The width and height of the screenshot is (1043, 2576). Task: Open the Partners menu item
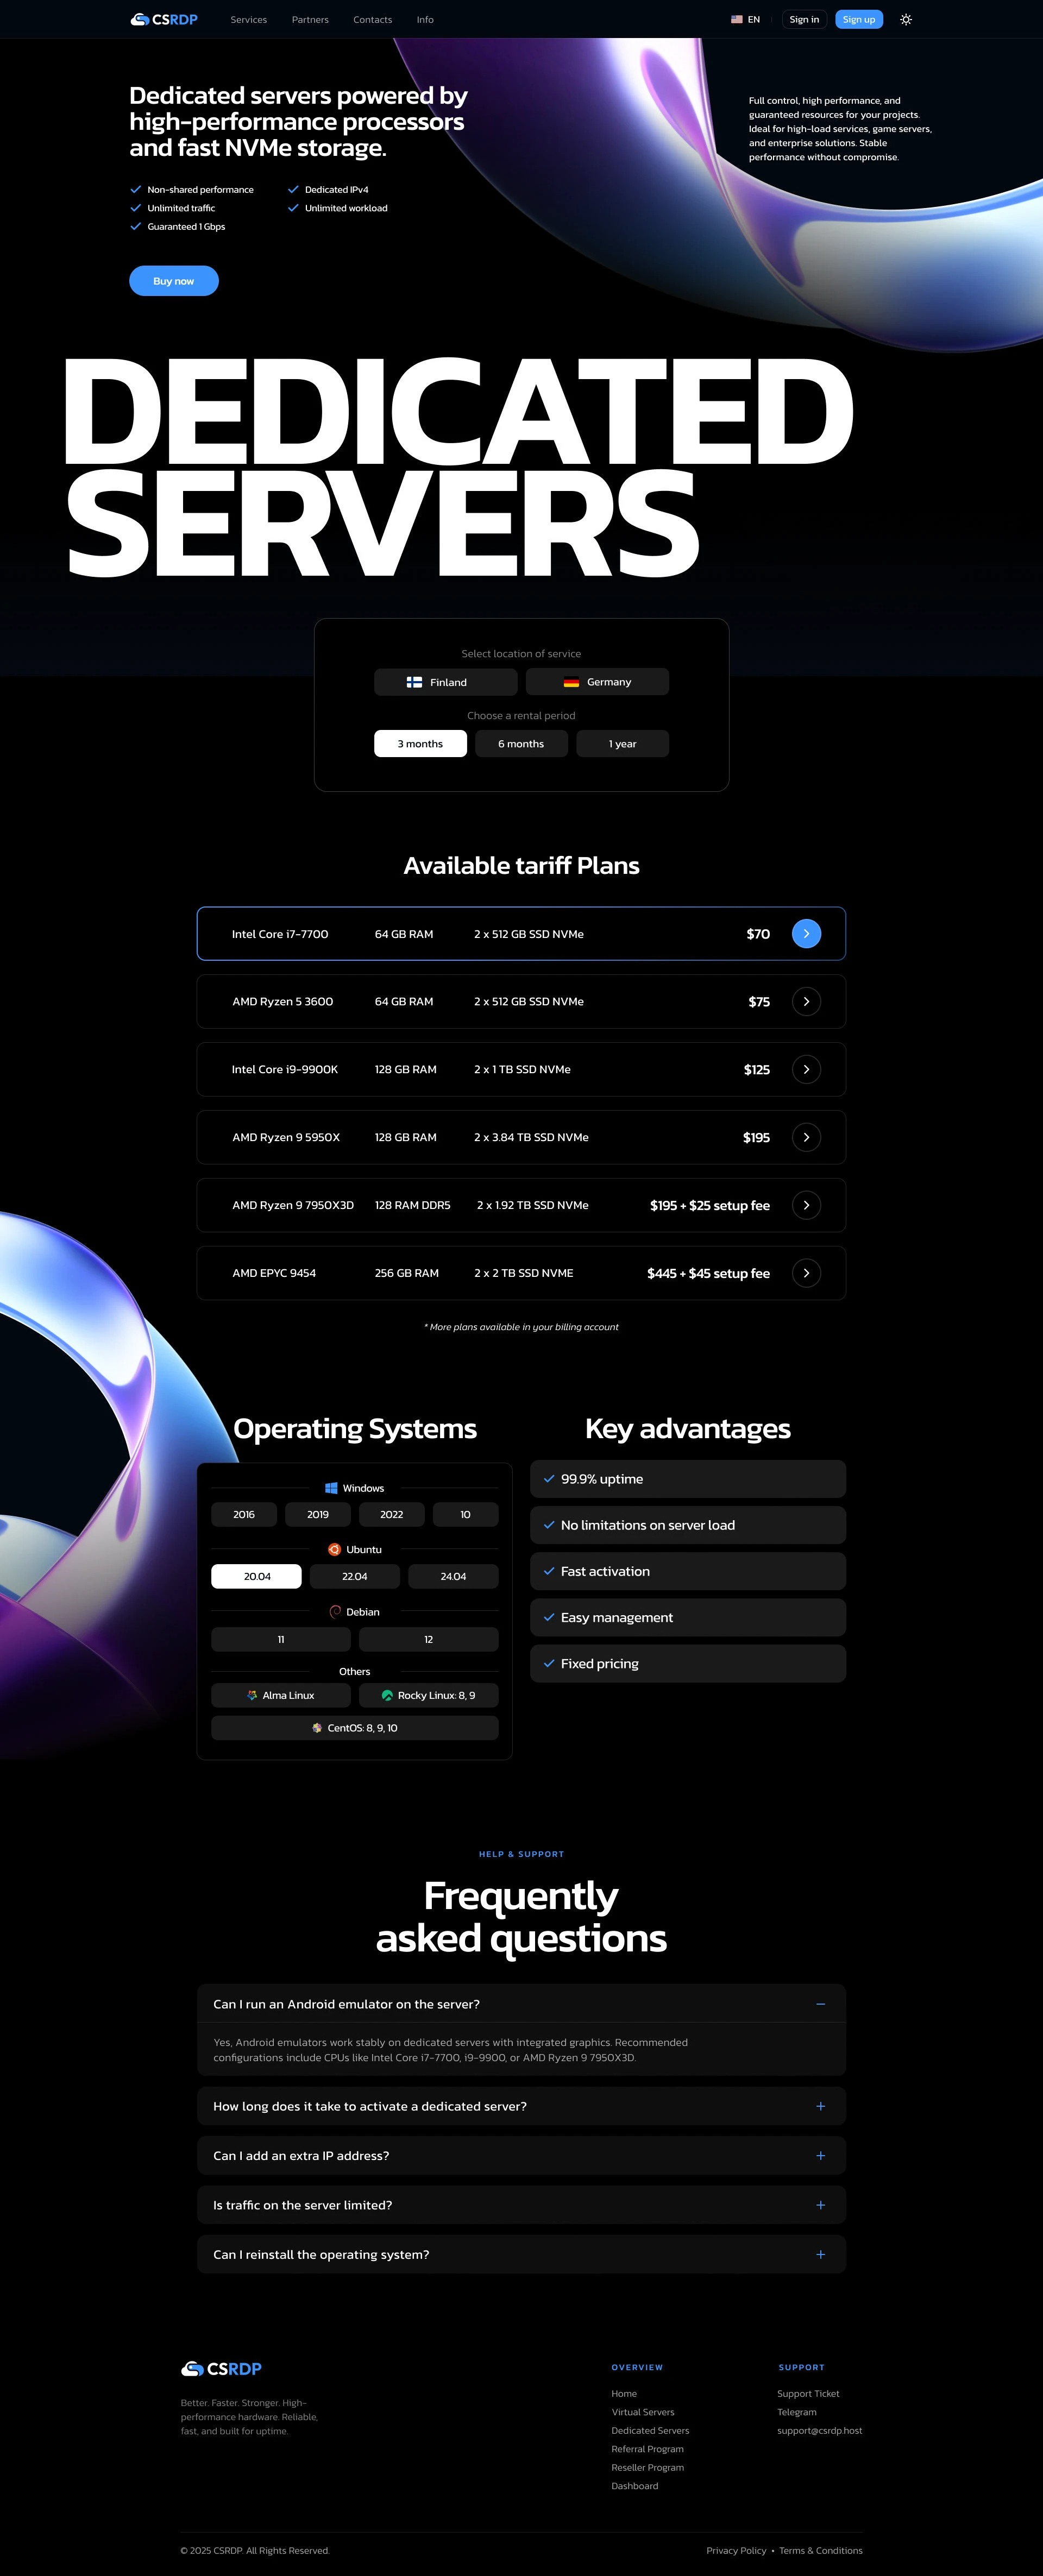(310, 20)
